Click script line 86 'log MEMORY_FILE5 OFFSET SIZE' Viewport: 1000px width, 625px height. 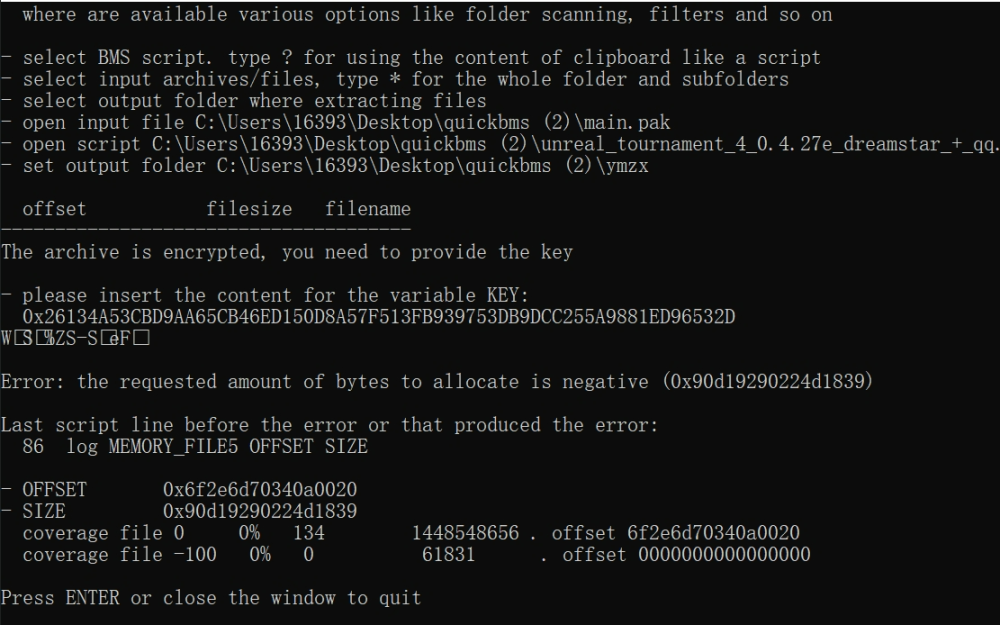point(195,446)
